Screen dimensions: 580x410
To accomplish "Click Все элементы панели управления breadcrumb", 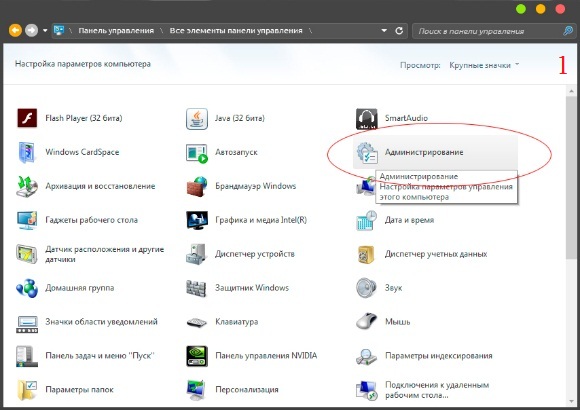I will click(x=236, y=31).
